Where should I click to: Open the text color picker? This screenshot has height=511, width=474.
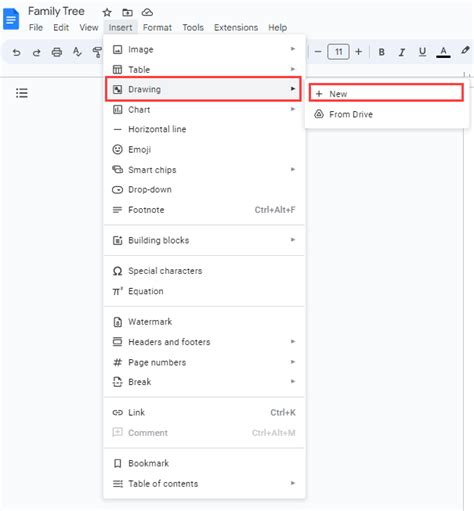pyautogui.click(x=443, y=52)
